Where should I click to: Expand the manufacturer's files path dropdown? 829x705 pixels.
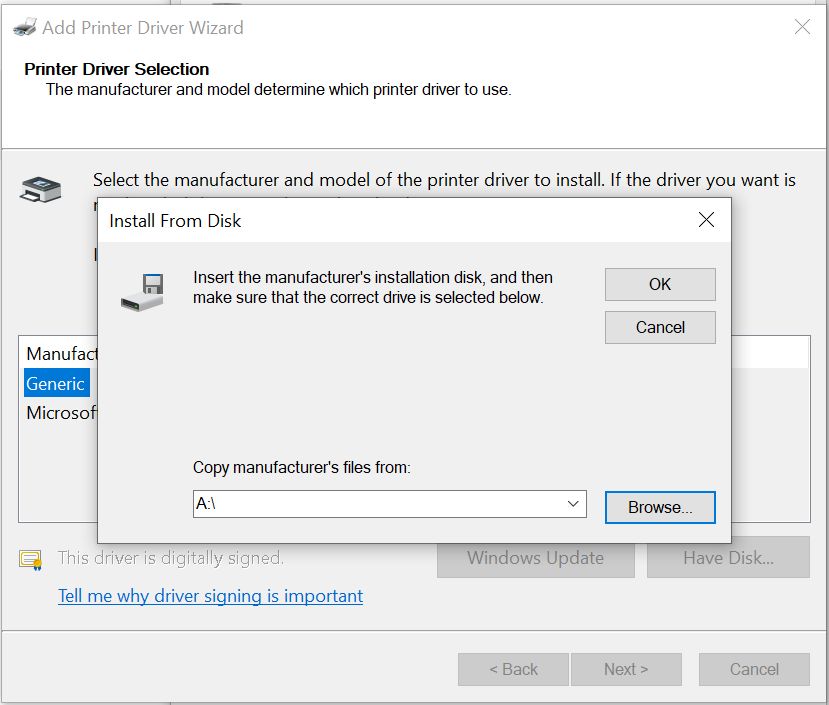[573, 504]
